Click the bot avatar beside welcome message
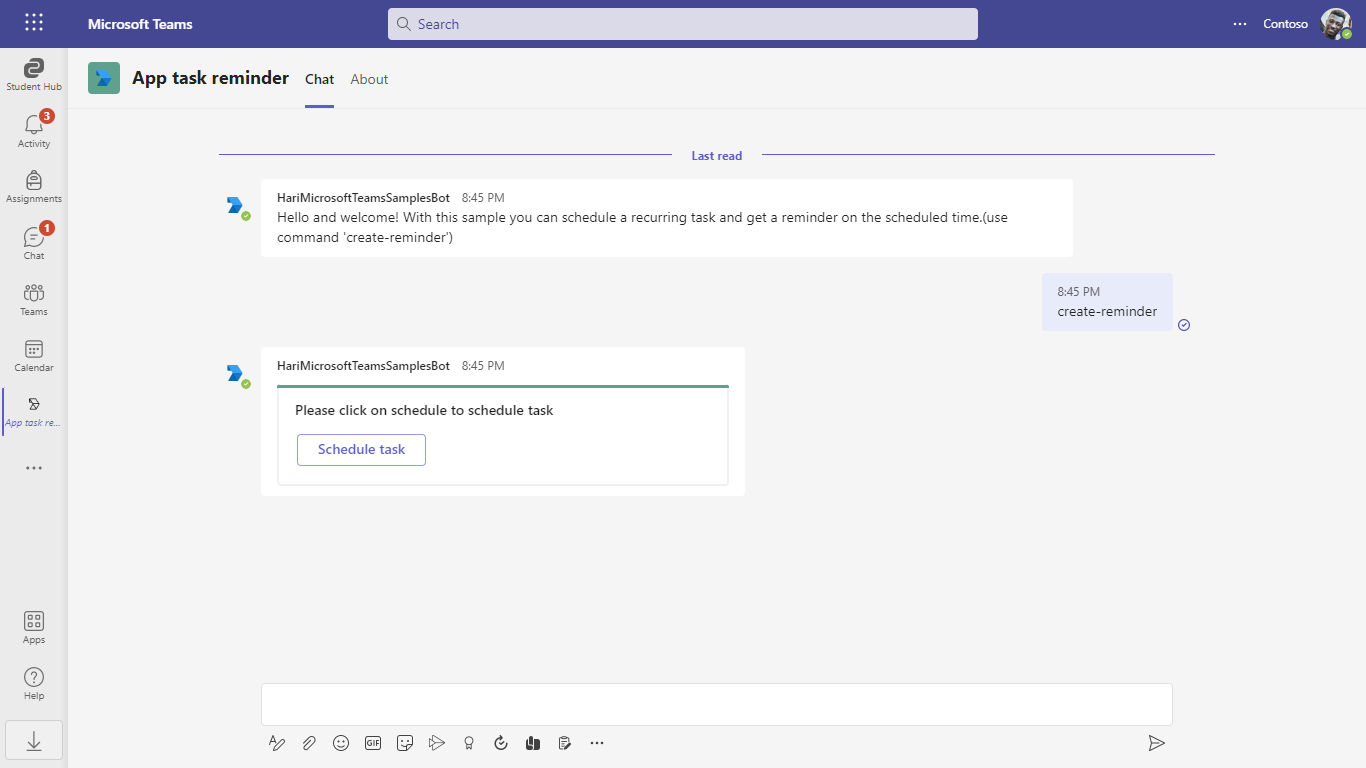 (x=236, y=206)
